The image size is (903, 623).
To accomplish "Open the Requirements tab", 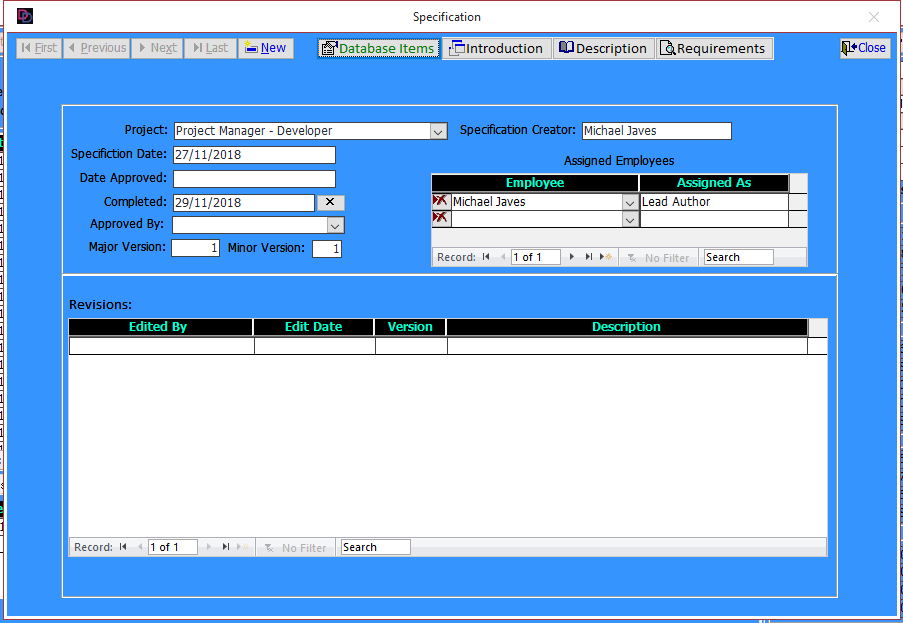I will tap(714, 48).
